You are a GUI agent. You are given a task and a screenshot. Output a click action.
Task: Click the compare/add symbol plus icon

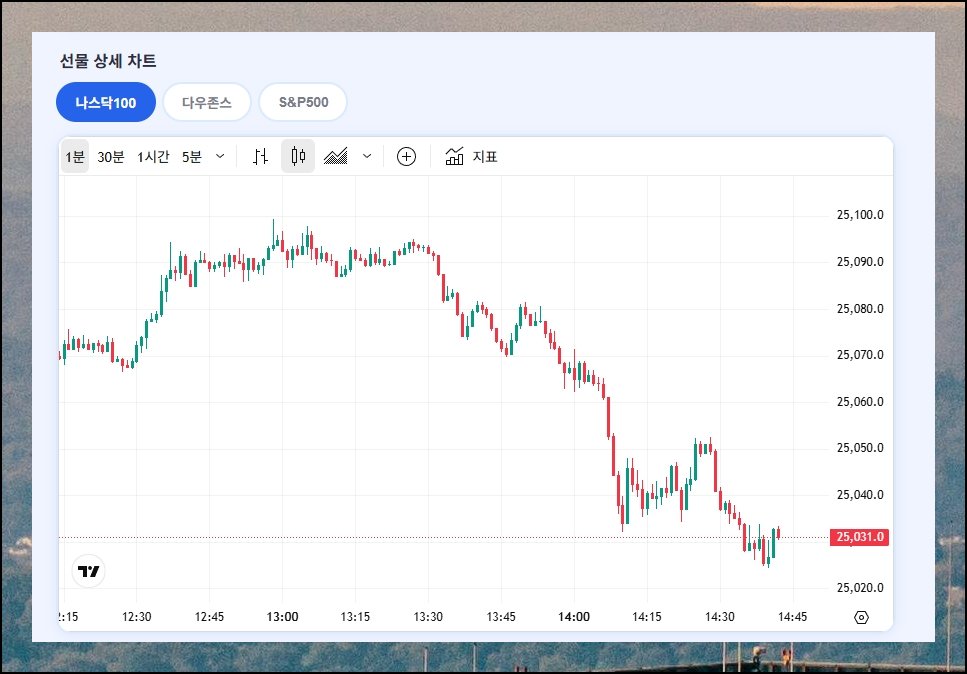pos(406,157)
